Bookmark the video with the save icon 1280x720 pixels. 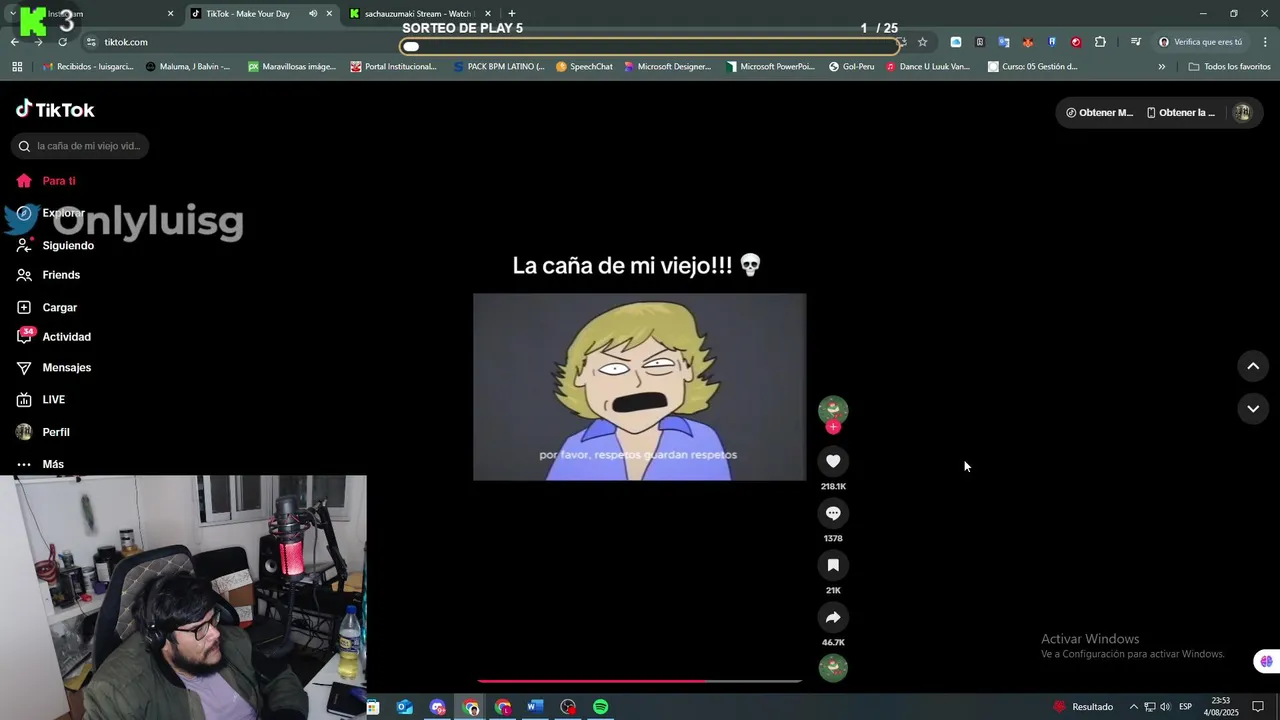(x=833, y=565)
